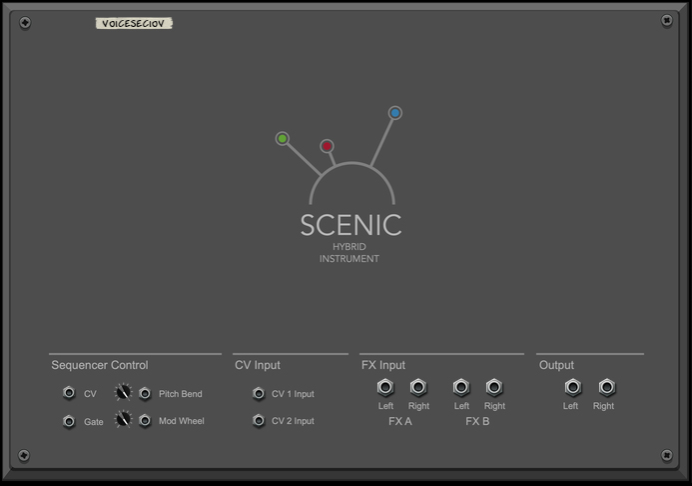Click the blue dot on the Scenic logo

click(x=395, y=113)
